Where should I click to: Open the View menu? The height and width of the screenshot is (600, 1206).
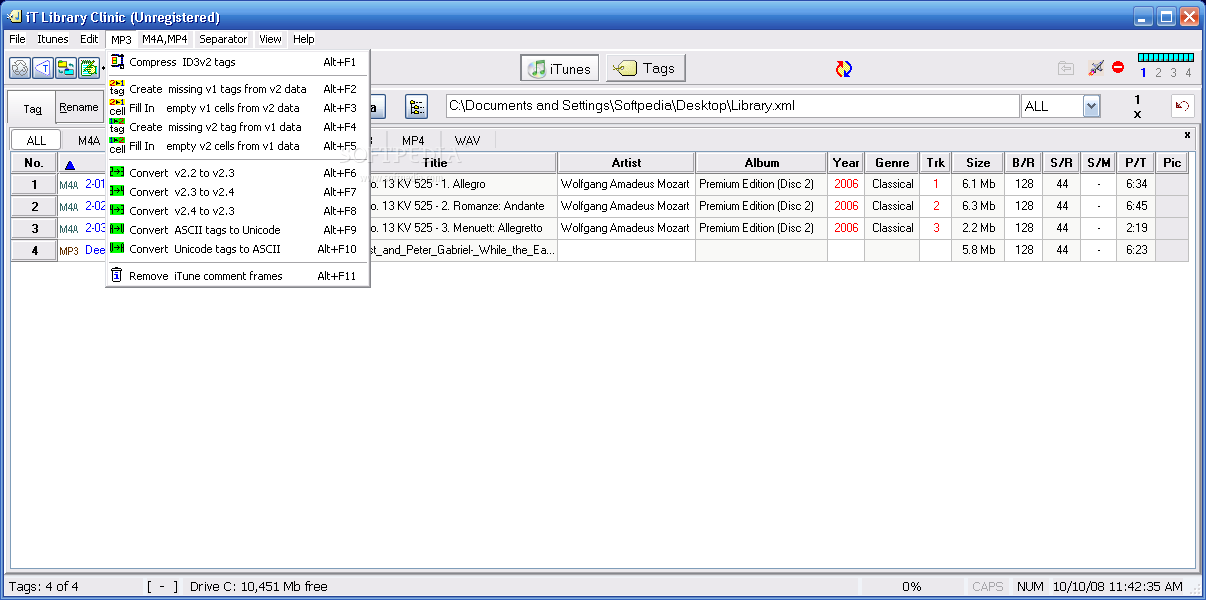(270, 40)
